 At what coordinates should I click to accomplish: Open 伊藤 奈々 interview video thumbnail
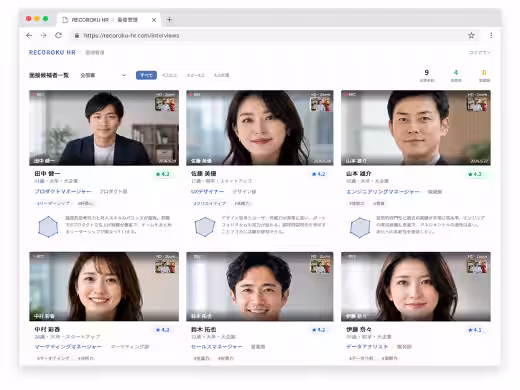(x=416, y=286)
